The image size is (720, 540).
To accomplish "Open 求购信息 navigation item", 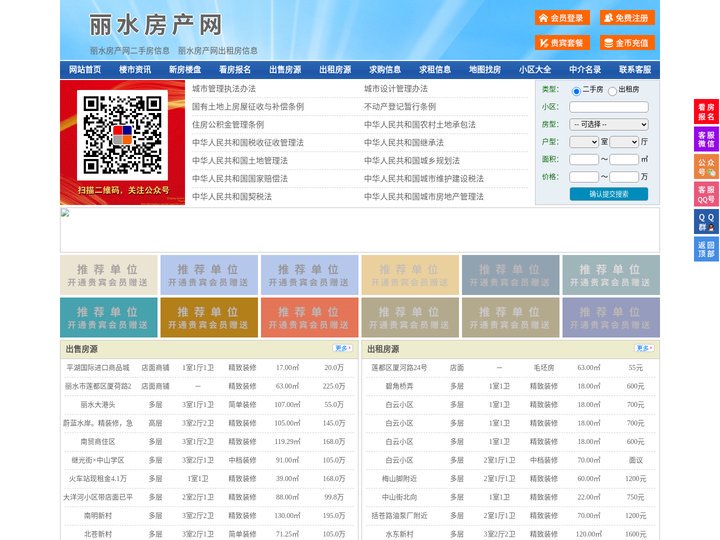I will (x=385, y=70).
